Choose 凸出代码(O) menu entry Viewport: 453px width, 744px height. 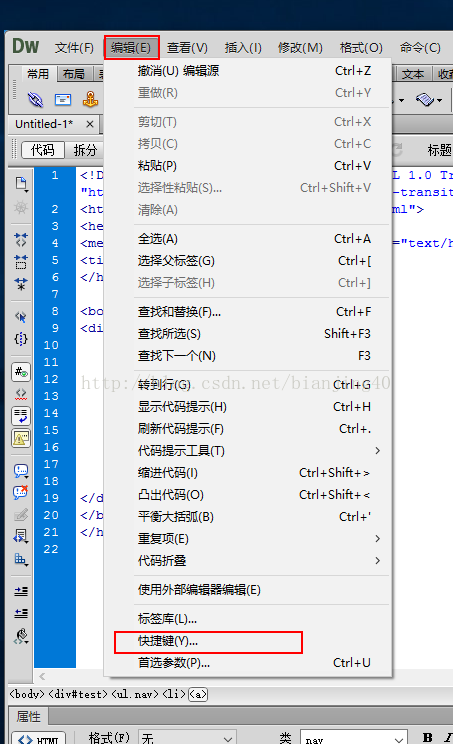pyautogui.click(x=248, y=494)
